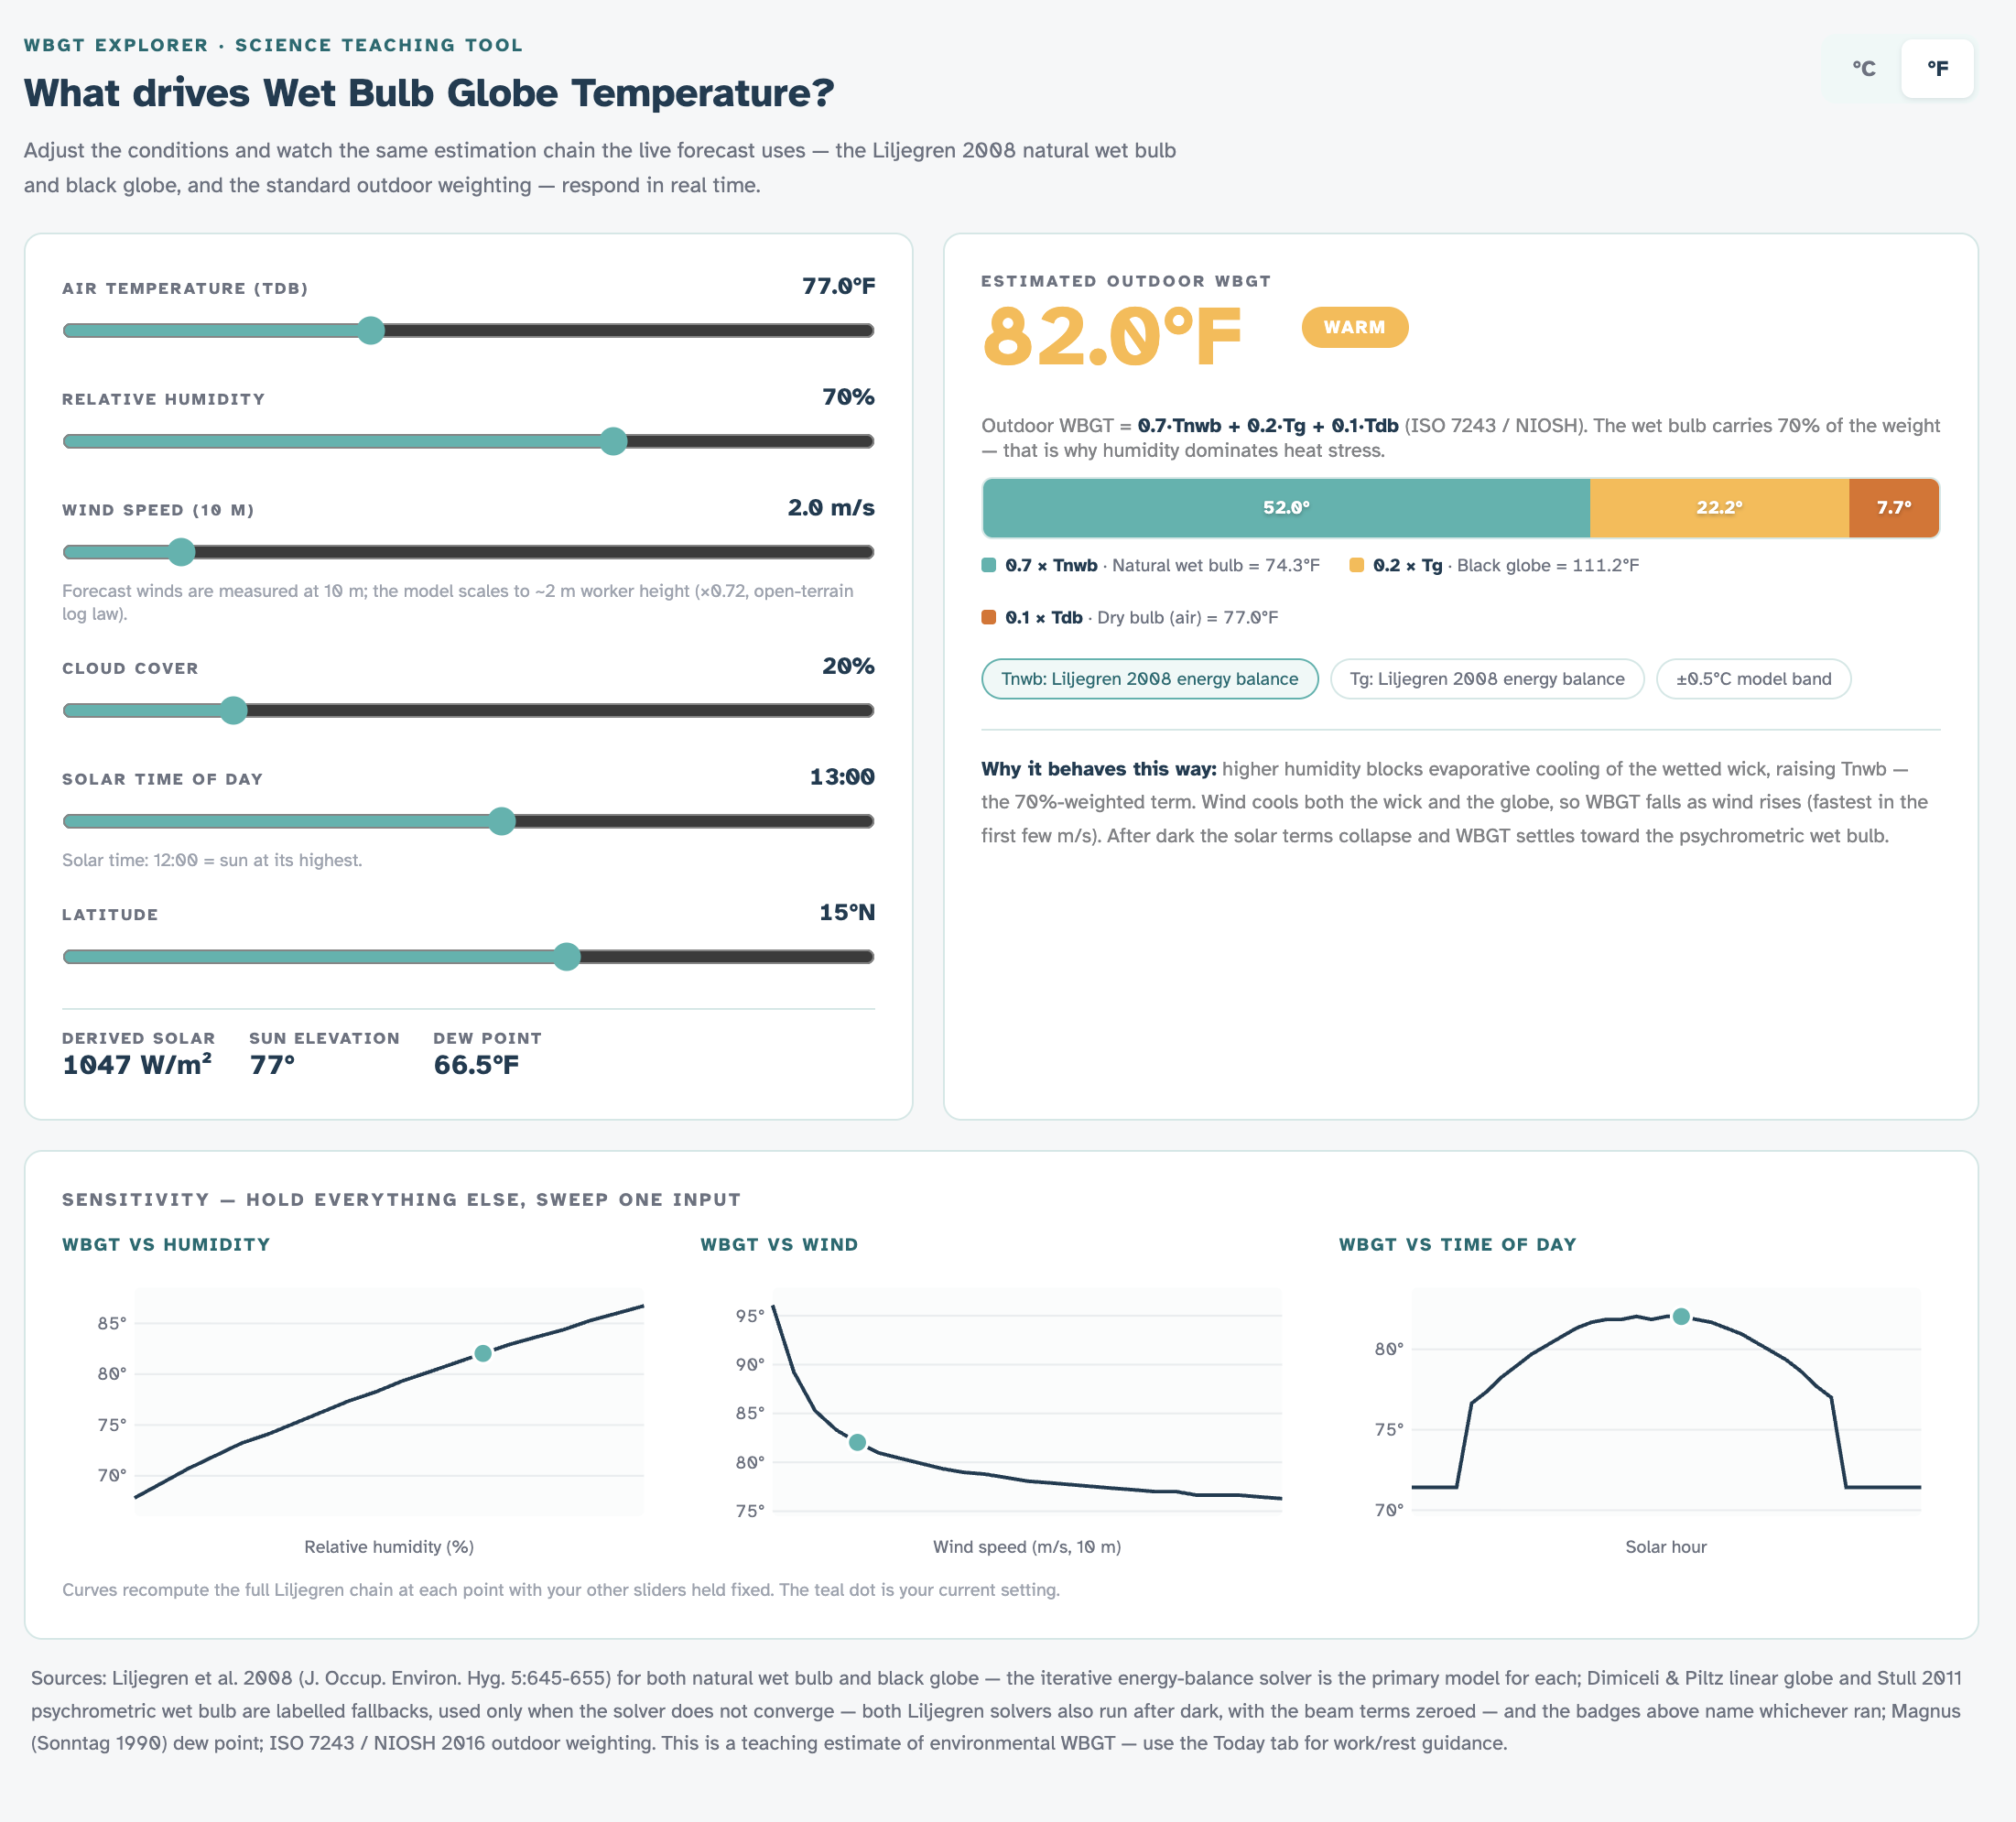Click the teal dot on the wind chart
Image resolution: width=2016 pixels, height=1822 pixels.
pyautogui.click(x=857, y=1442)
